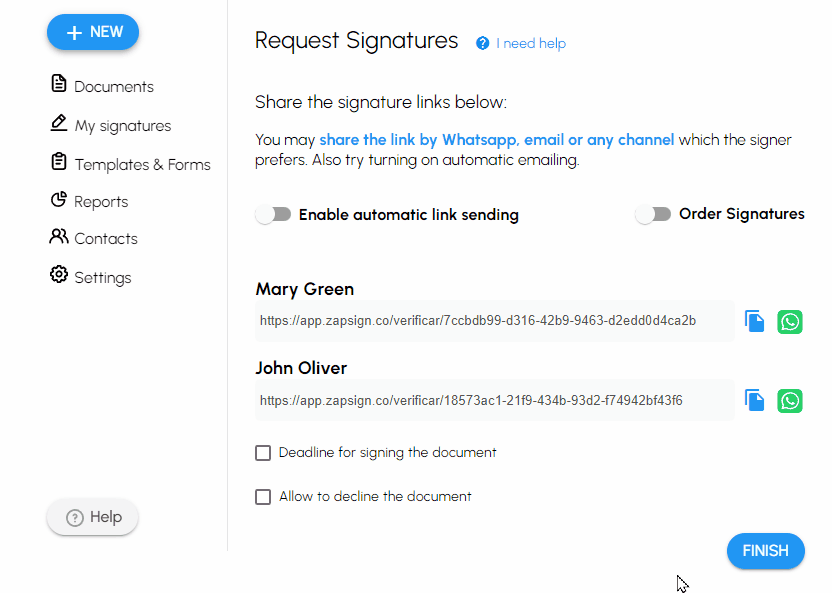This screenshot has width=832, height=593.
Task: Turn on Order Signatures
Action: pos(653,214)
